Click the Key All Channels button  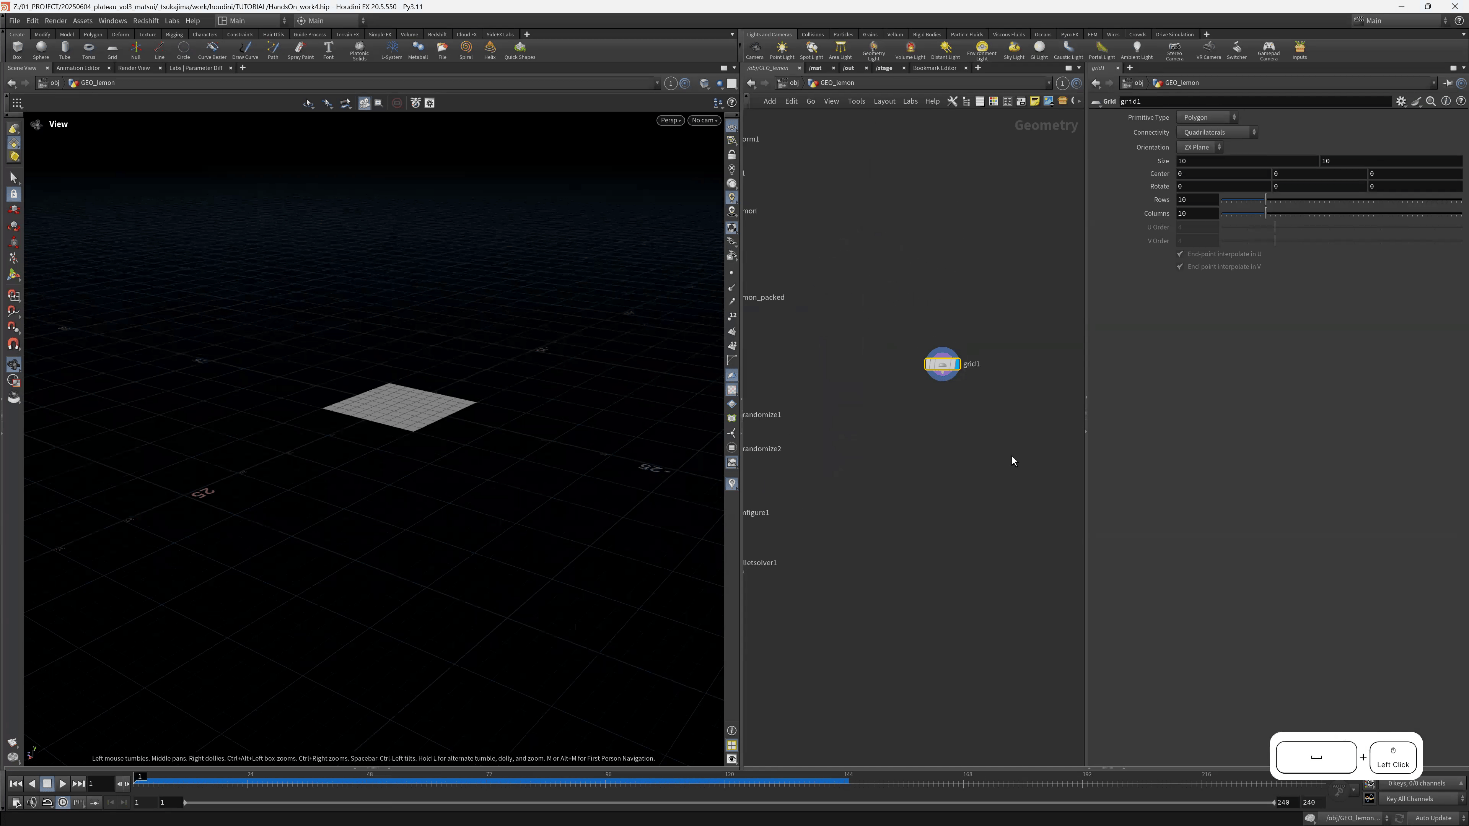(1410, 799)
